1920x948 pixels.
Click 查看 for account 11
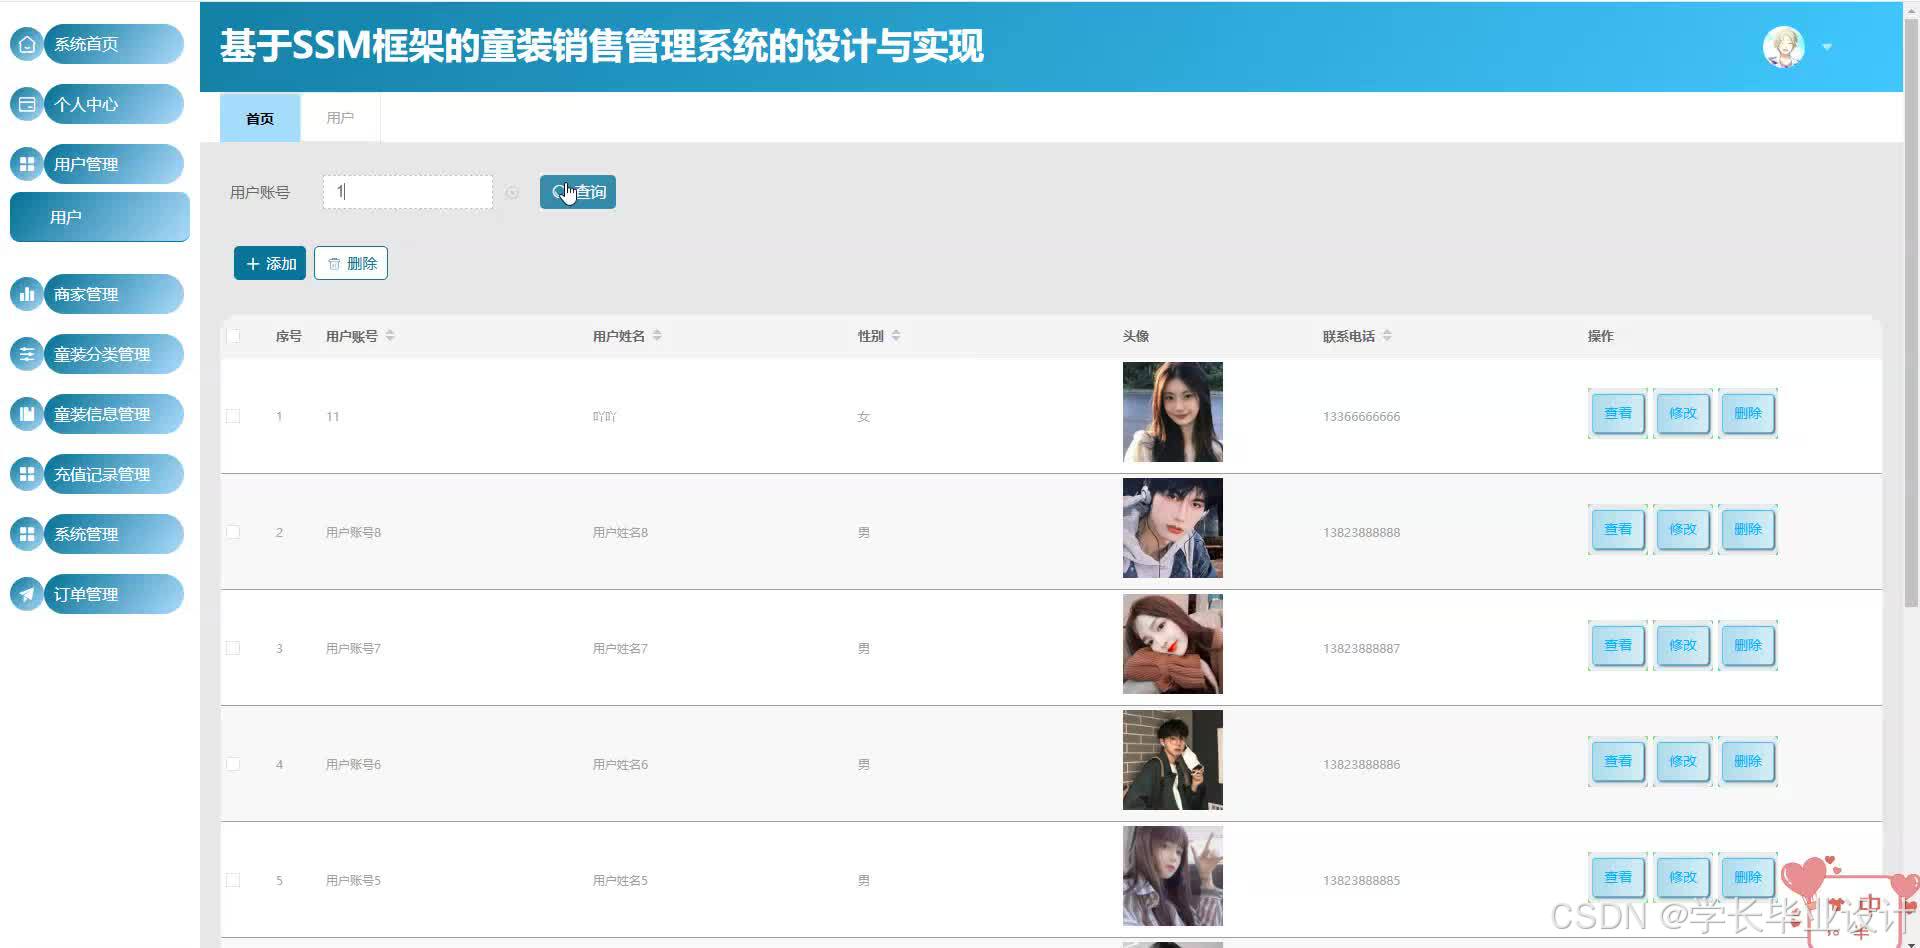[1618, 413]
